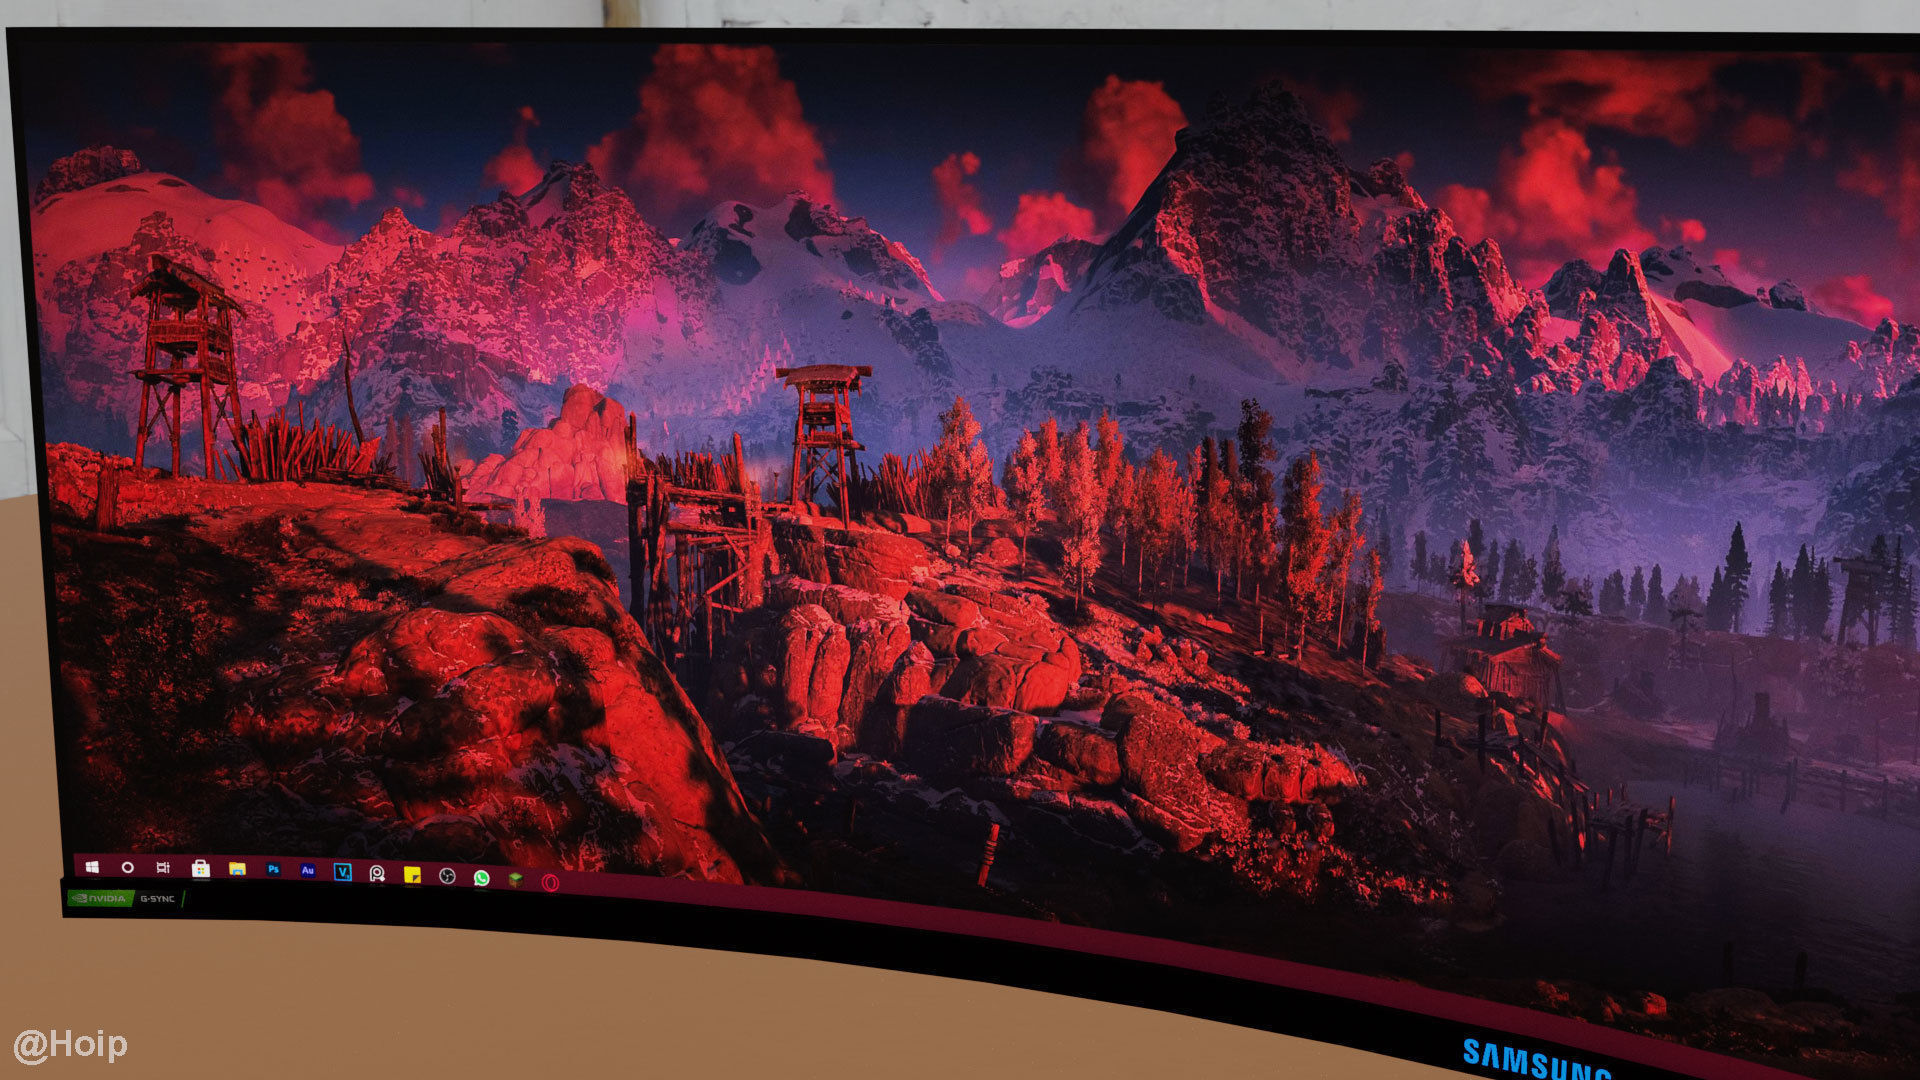This screenshot has width=1920, height=1080.
Task: Click the G-SYNC label
Action: pyautogui.click(x=157, y=899)
